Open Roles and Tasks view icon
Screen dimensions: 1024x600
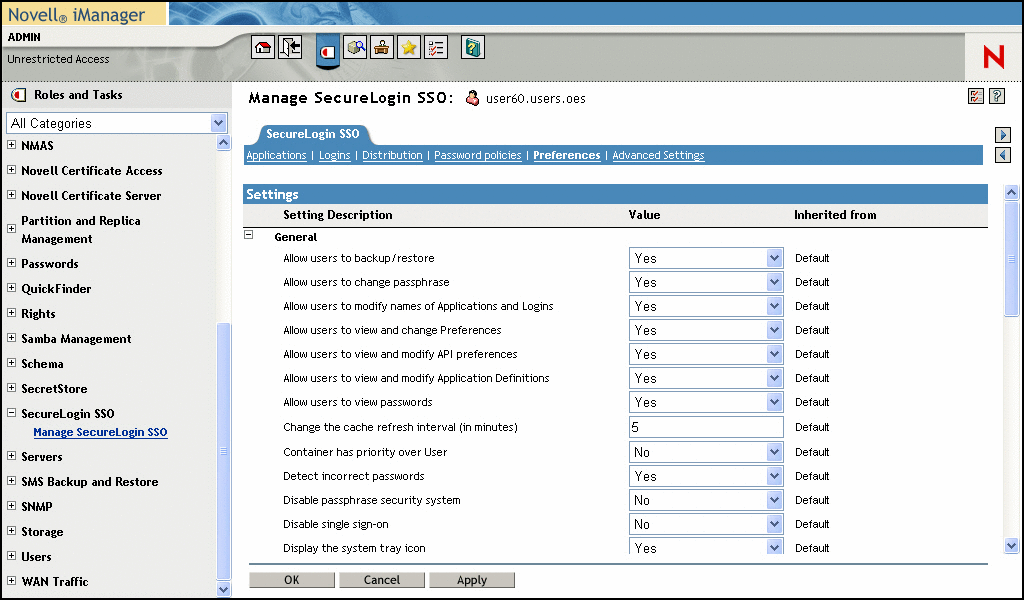[328, 51]
